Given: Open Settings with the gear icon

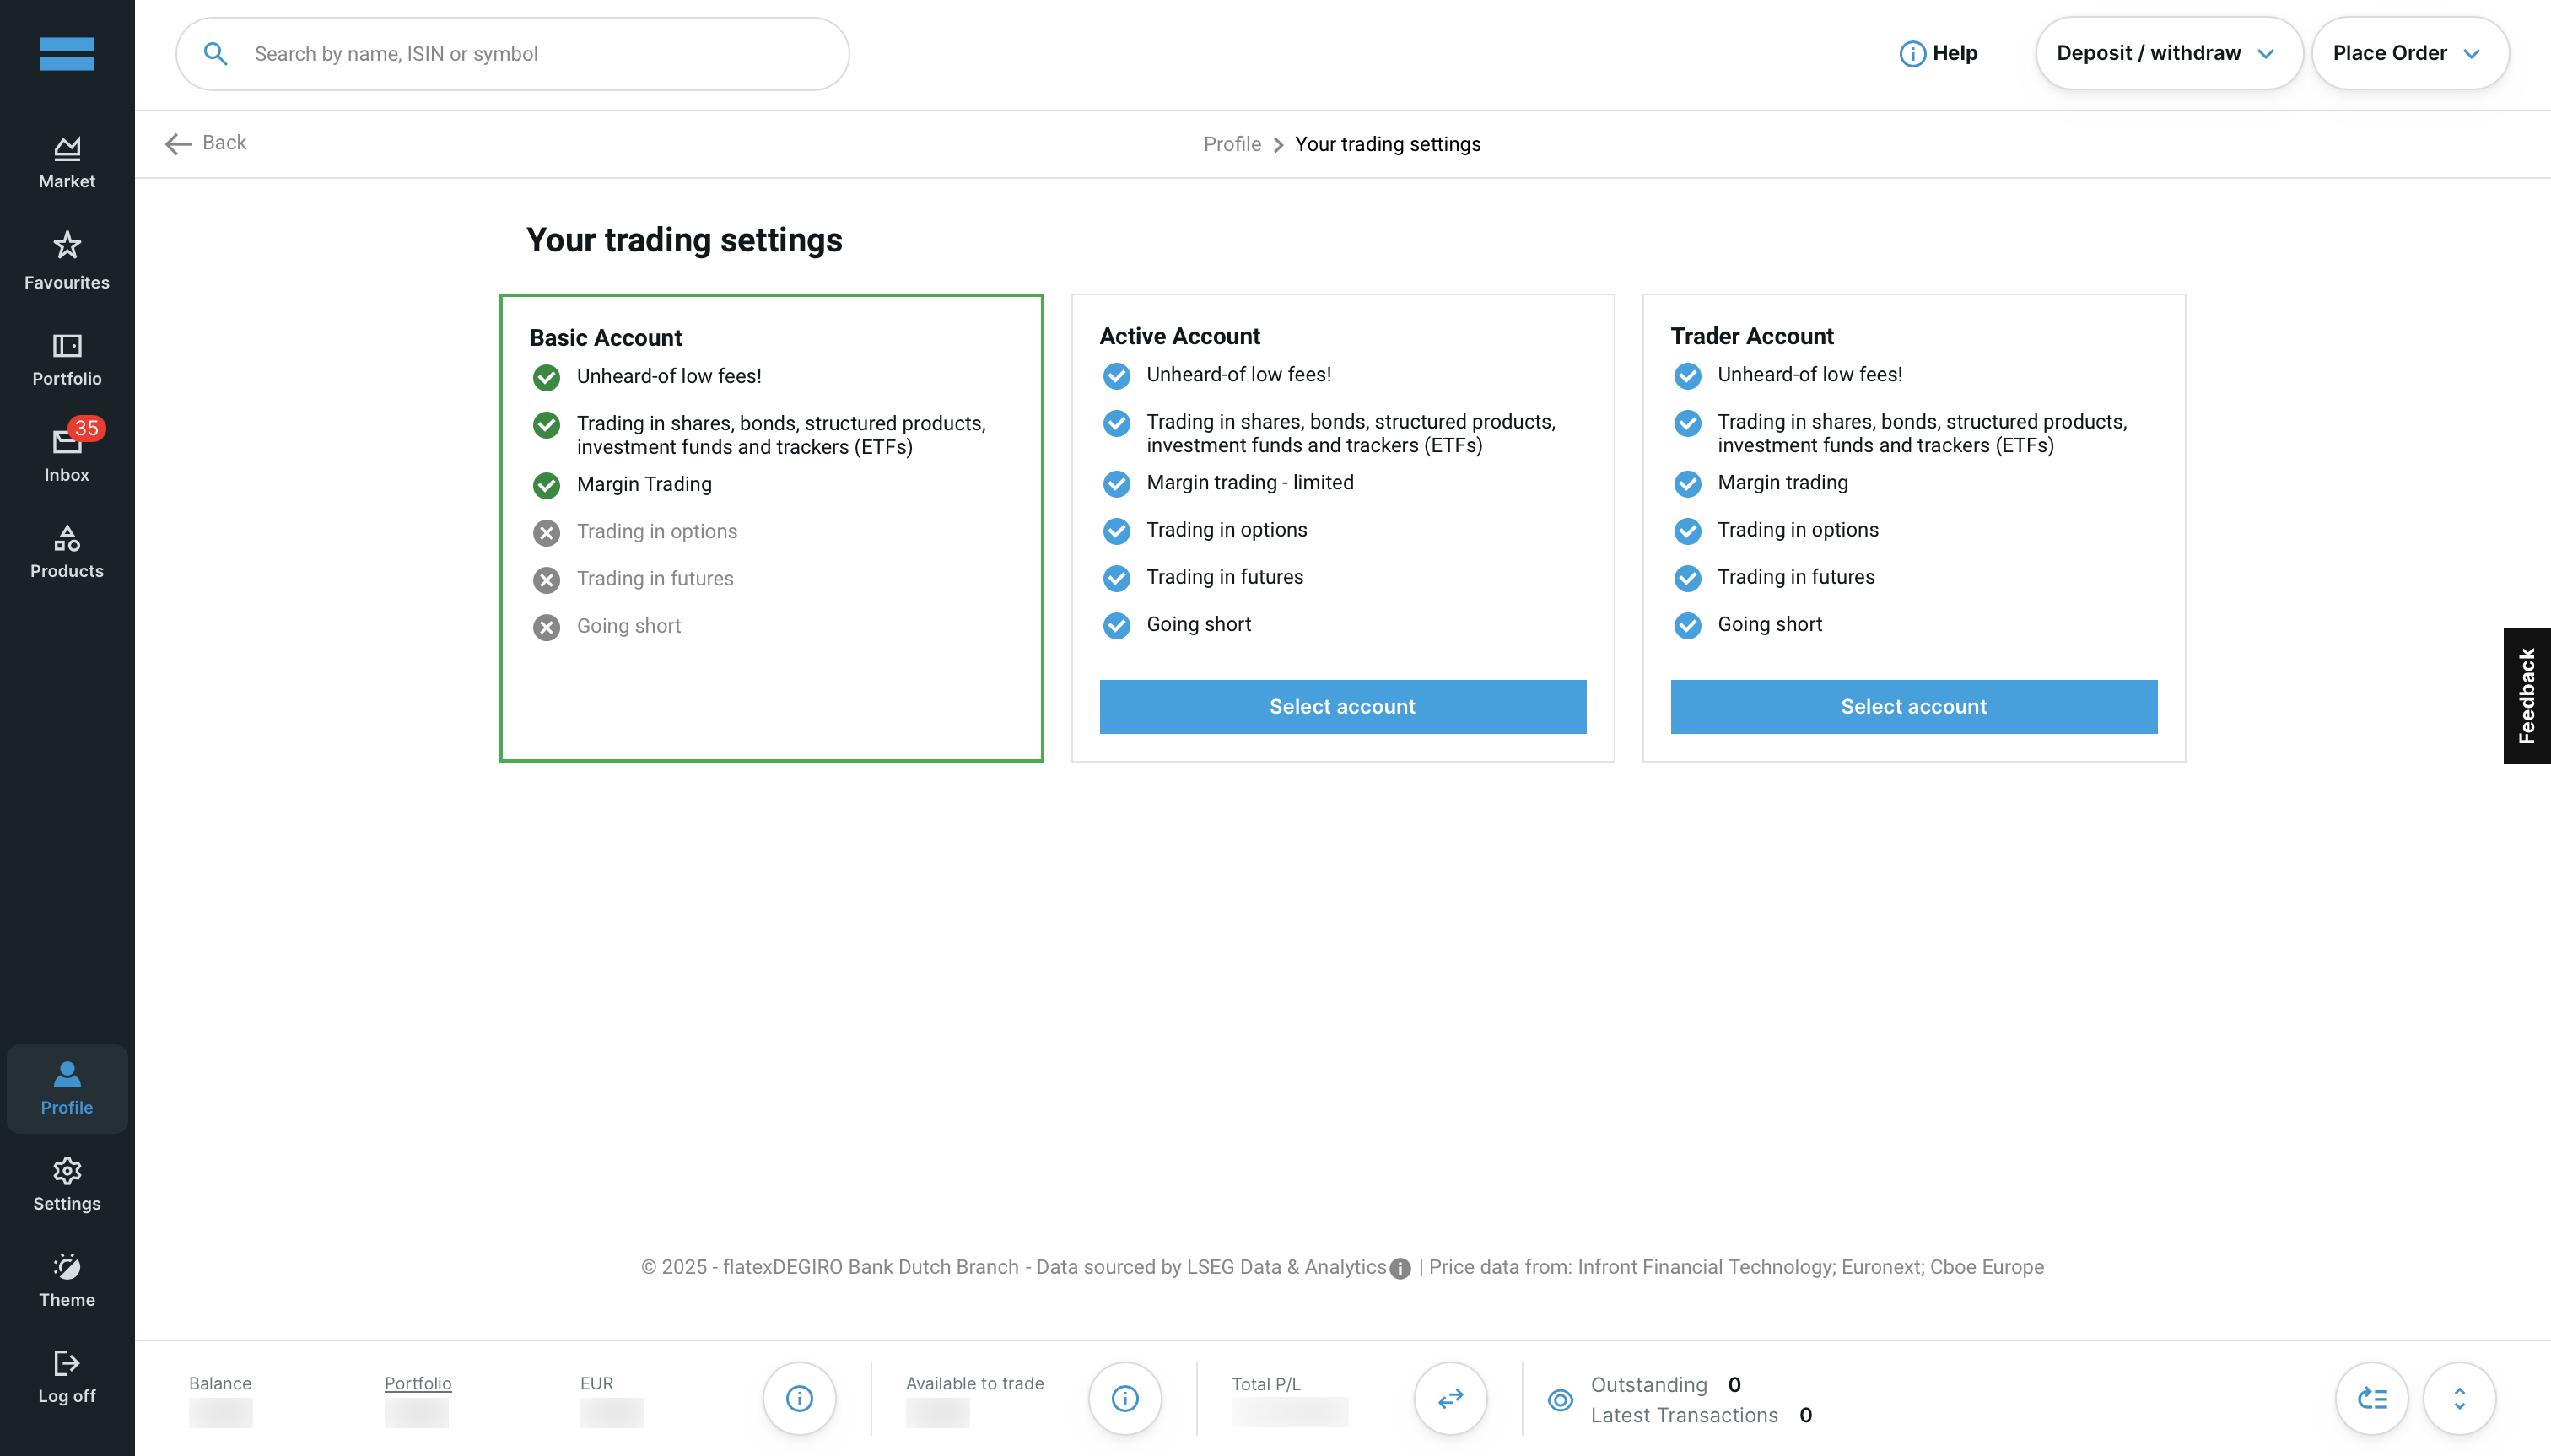Looking at the screenshot, I should 67,1184.
